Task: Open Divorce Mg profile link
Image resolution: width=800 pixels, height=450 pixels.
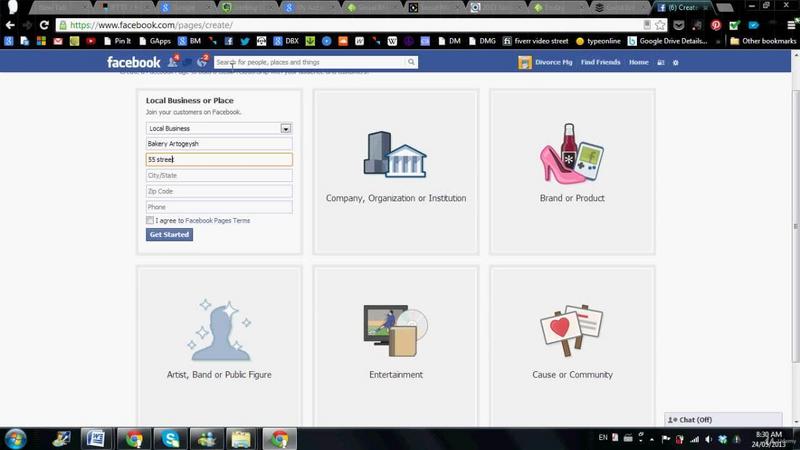Action: 545,62
